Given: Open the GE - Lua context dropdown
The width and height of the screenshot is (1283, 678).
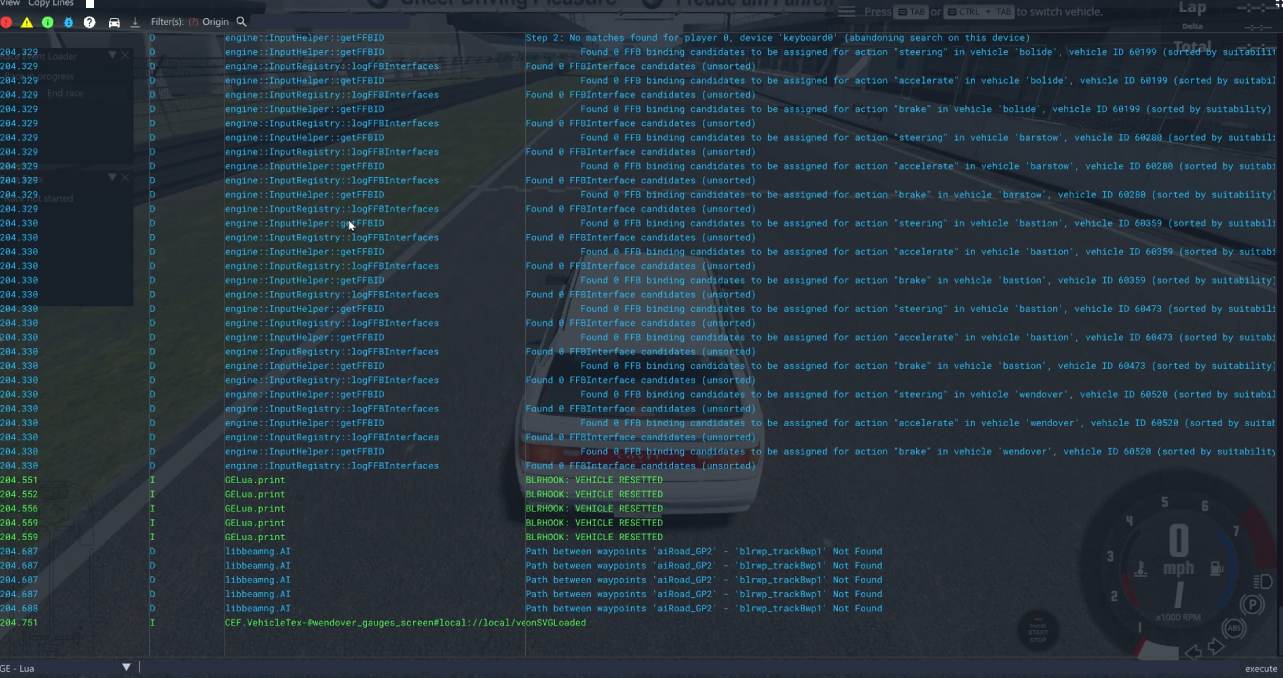Looking at the screenshot, I should click(66, 668).
